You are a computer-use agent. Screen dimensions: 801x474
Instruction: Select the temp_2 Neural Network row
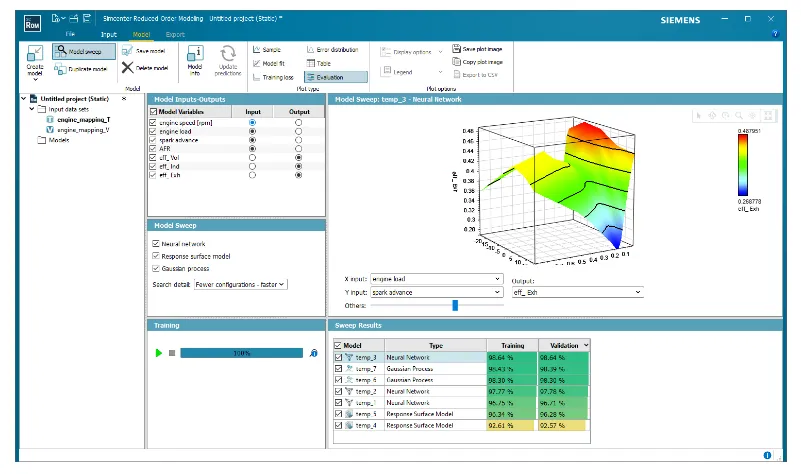tap(461, 391)
